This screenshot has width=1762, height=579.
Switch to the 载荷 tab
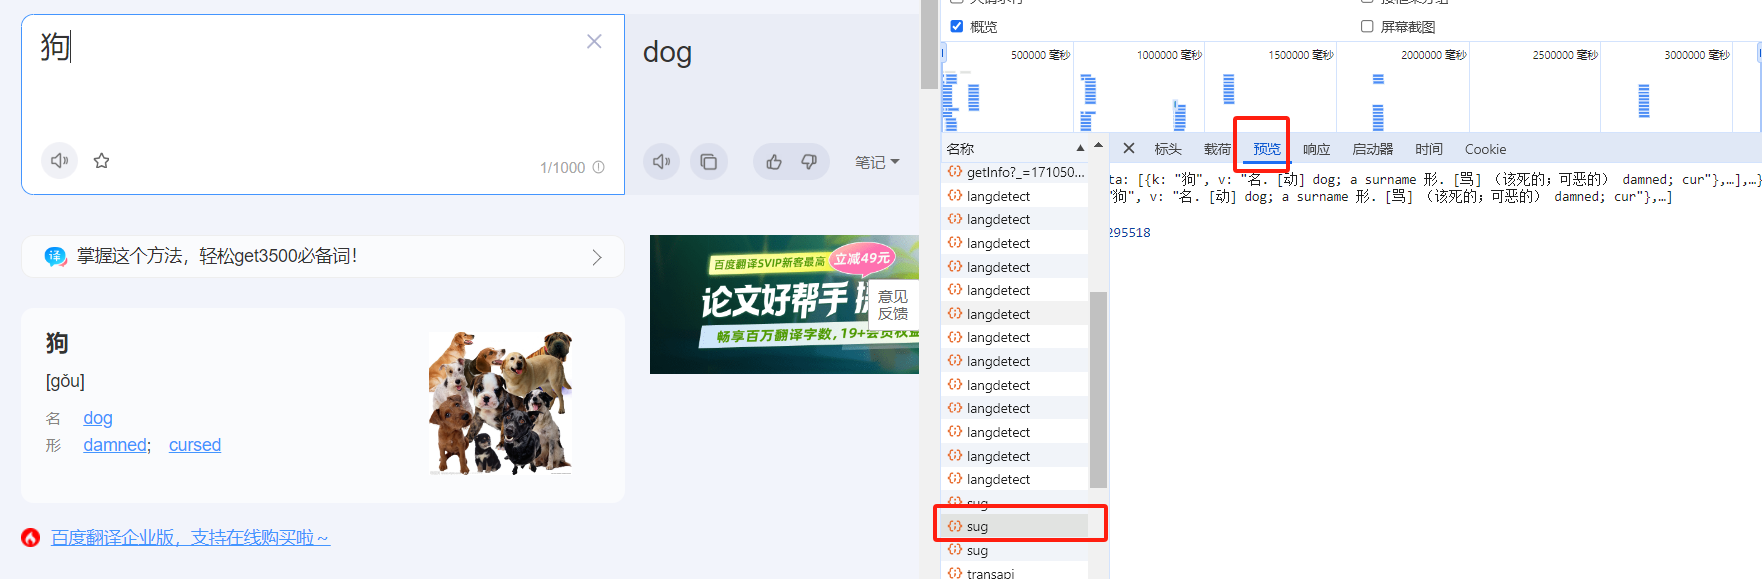point(1217,149)
